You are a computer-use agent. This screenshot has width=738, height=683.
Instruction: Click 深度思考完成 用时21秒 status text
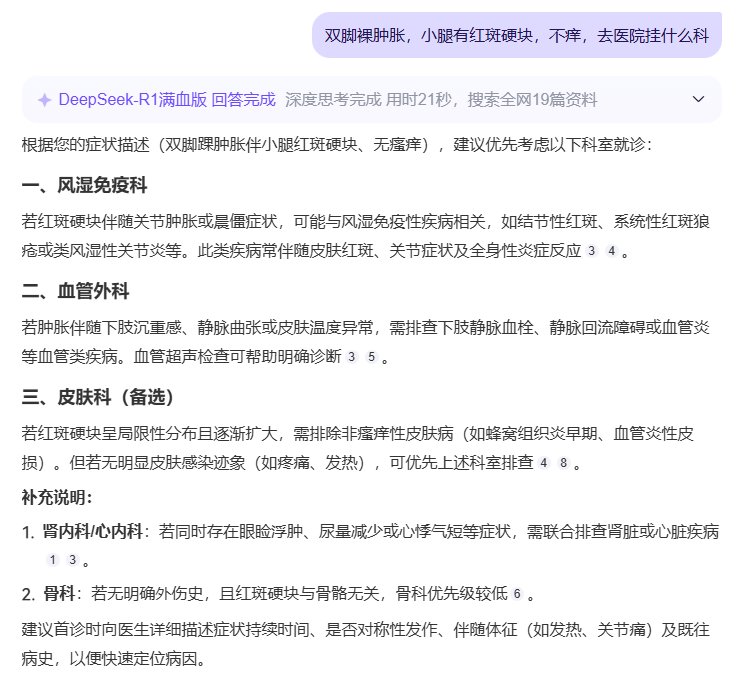[x=368, y=100]
